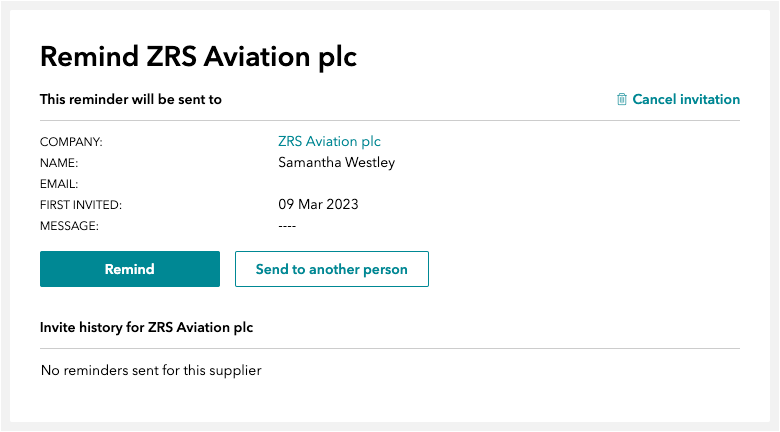Click the EMAIL: field label
780x432 pixels.
tap(59, 184)
